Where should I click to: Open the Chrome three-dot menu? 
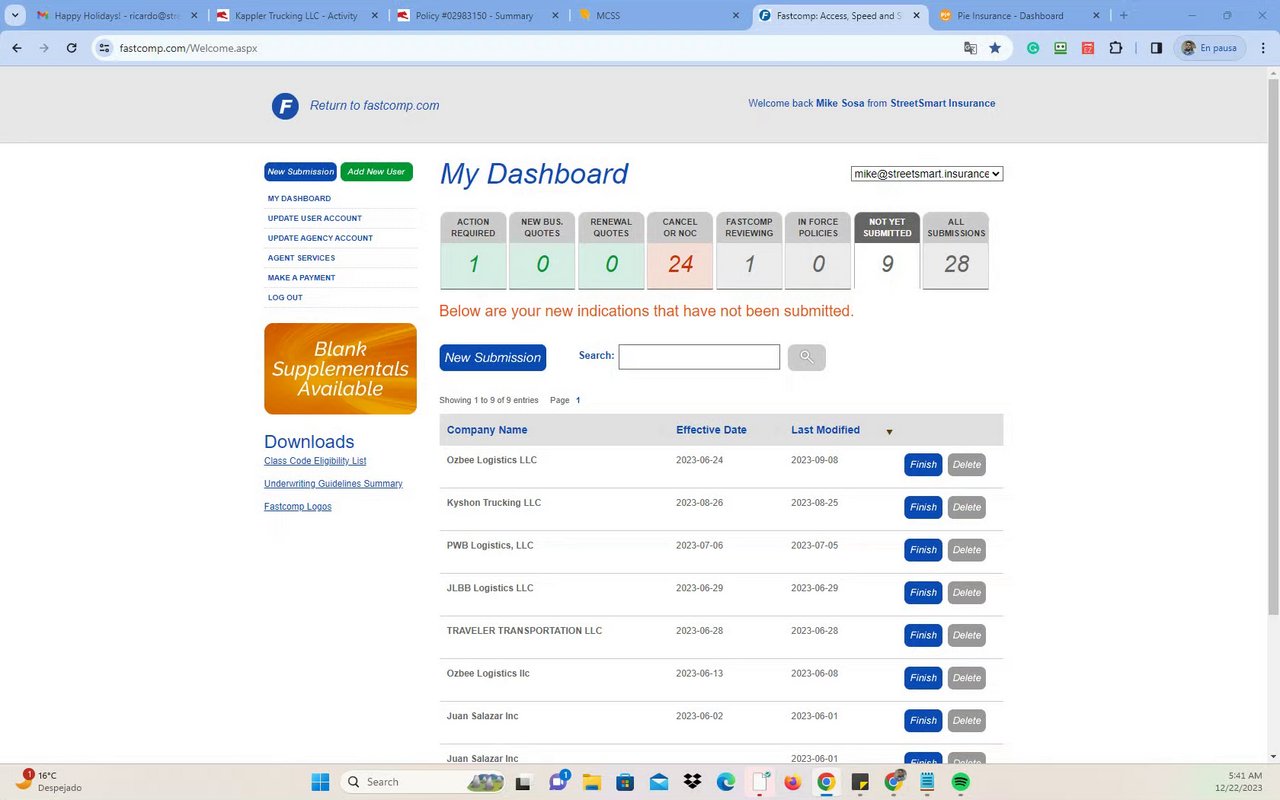coord(1261,48)
